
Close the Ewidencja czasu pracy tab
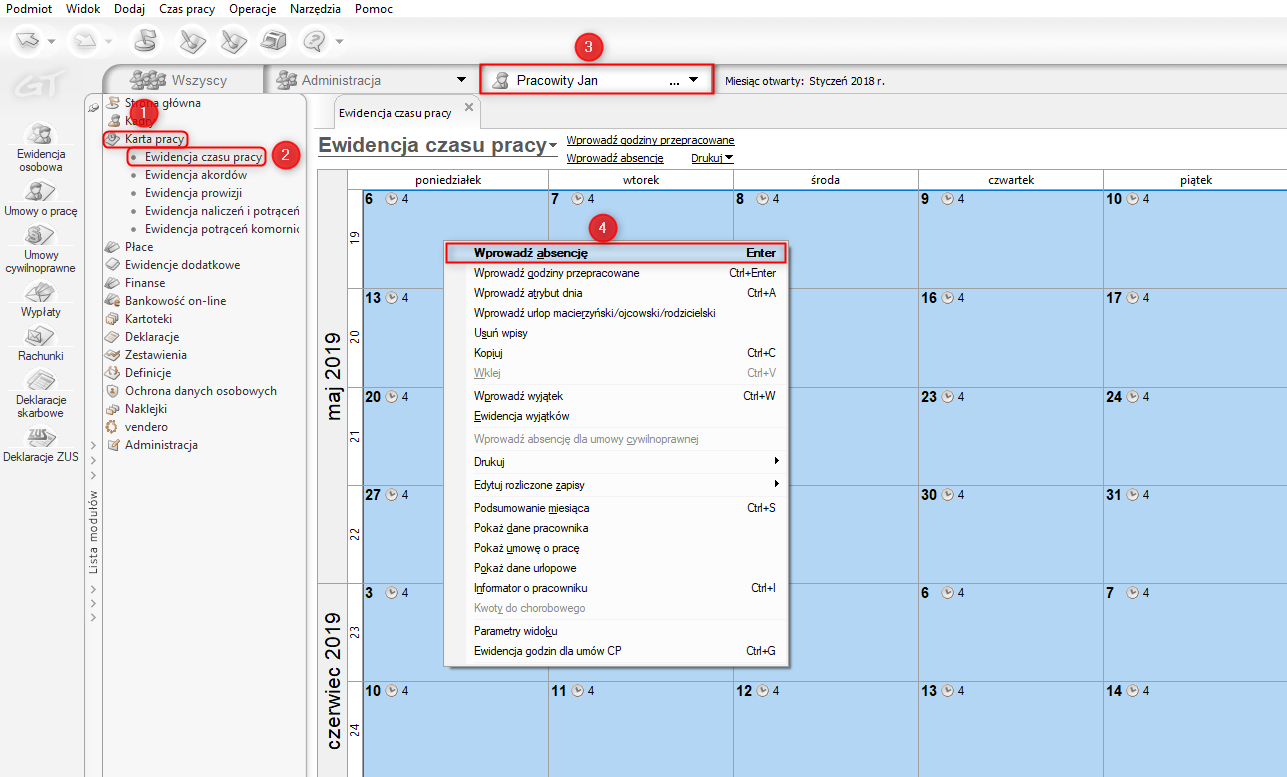pos(469,108)
